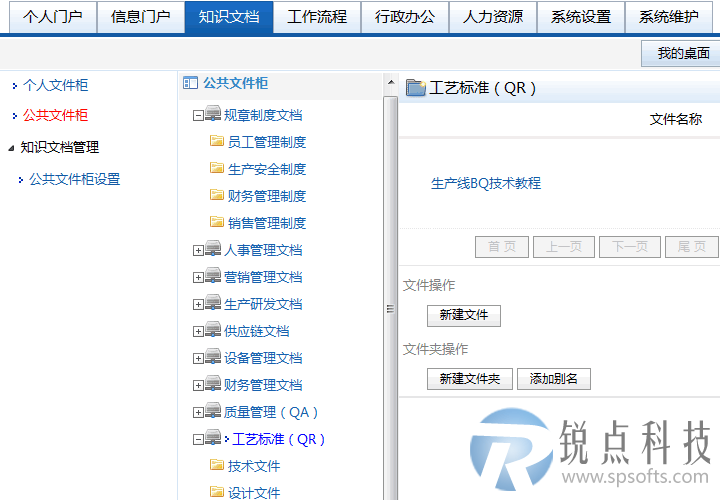This screenshot has width=720, height=500.
Task: Open the 设计文件 folder label
Action: point(254,493)
